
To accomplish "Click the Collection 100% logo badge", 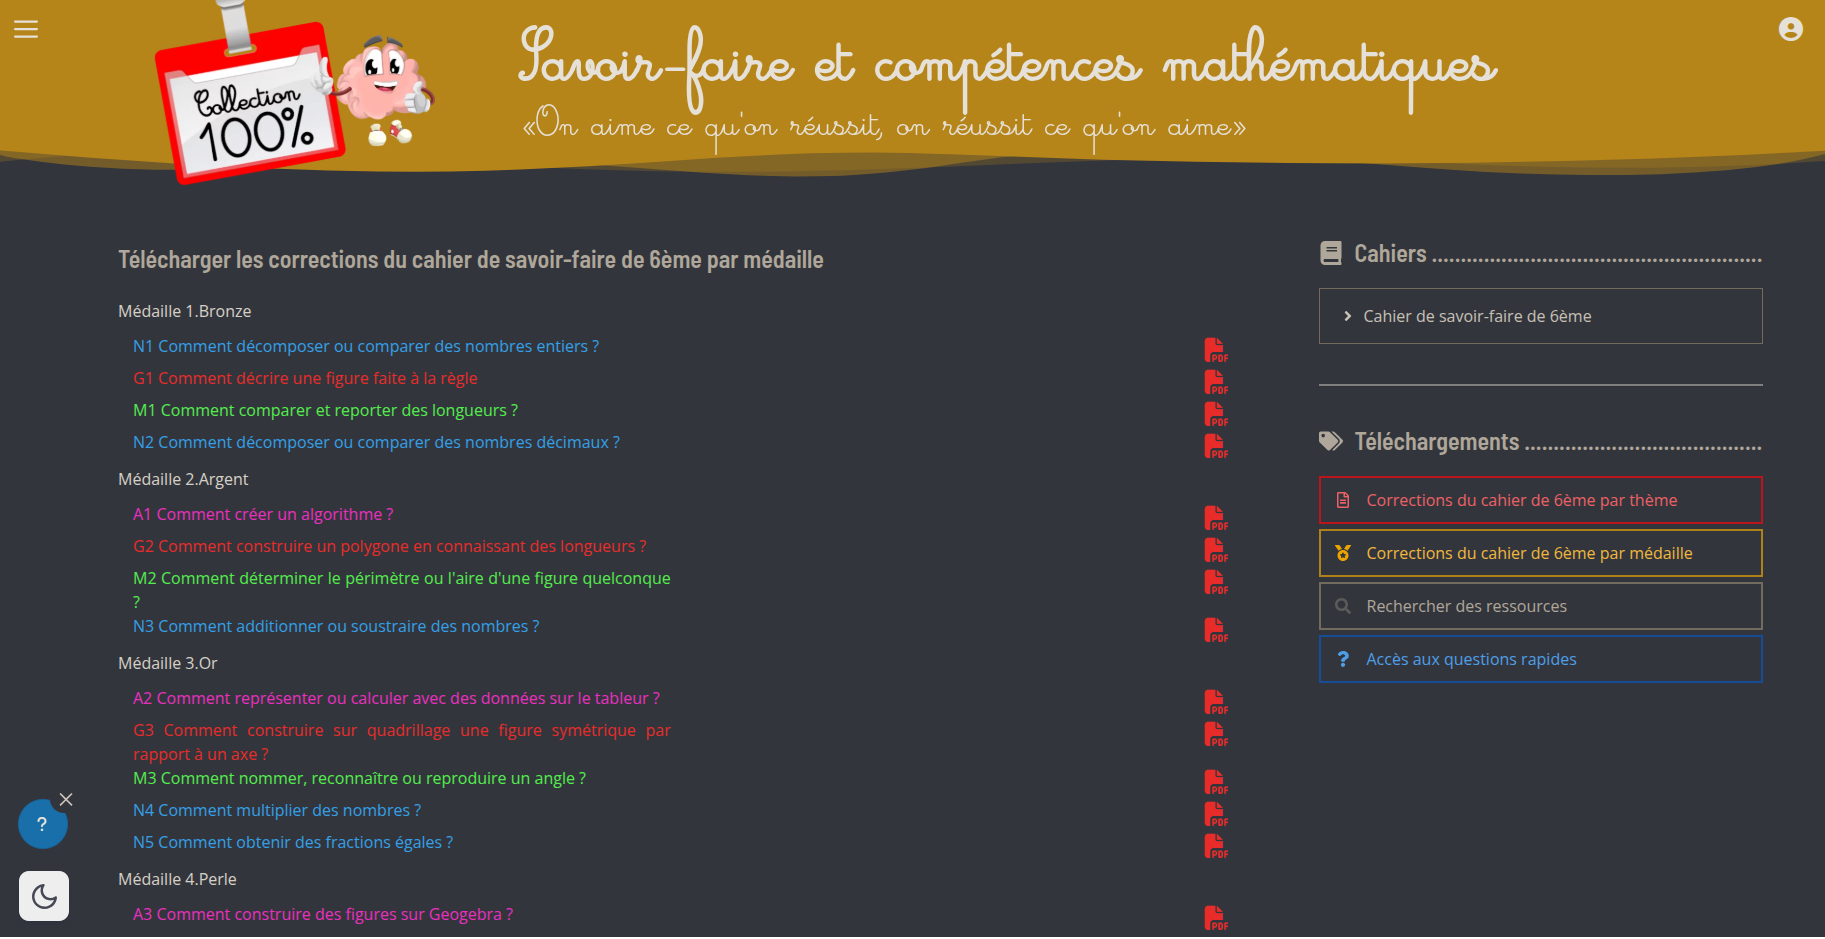I will tap(250, 105).
